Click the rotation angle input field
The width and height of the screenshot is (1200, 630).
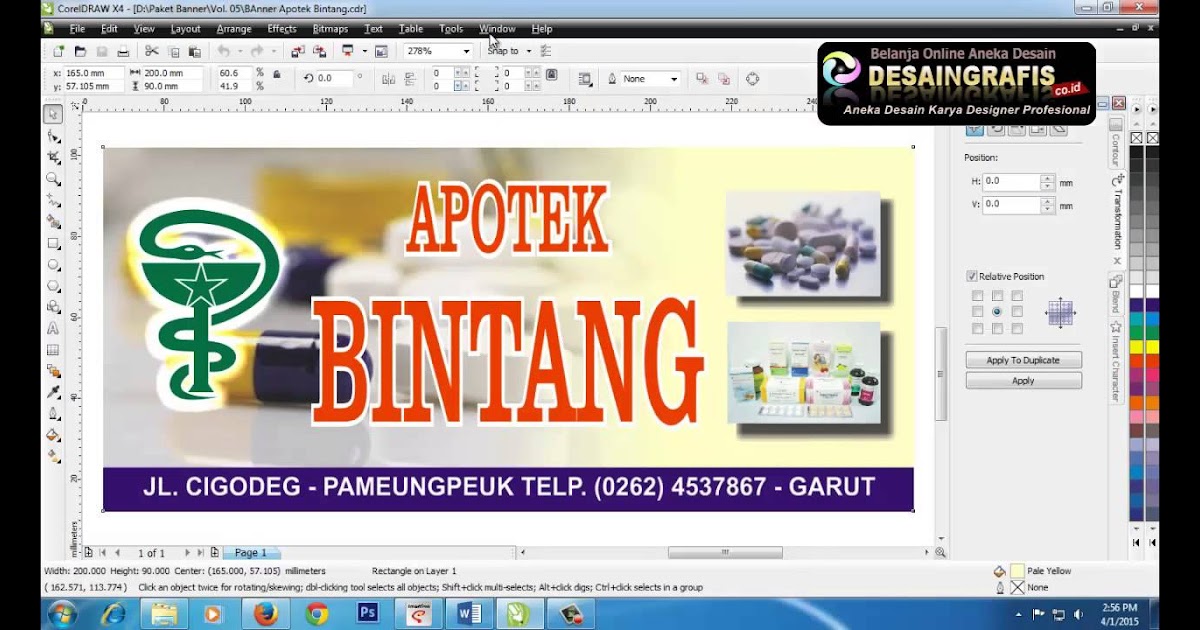(335, 78)
